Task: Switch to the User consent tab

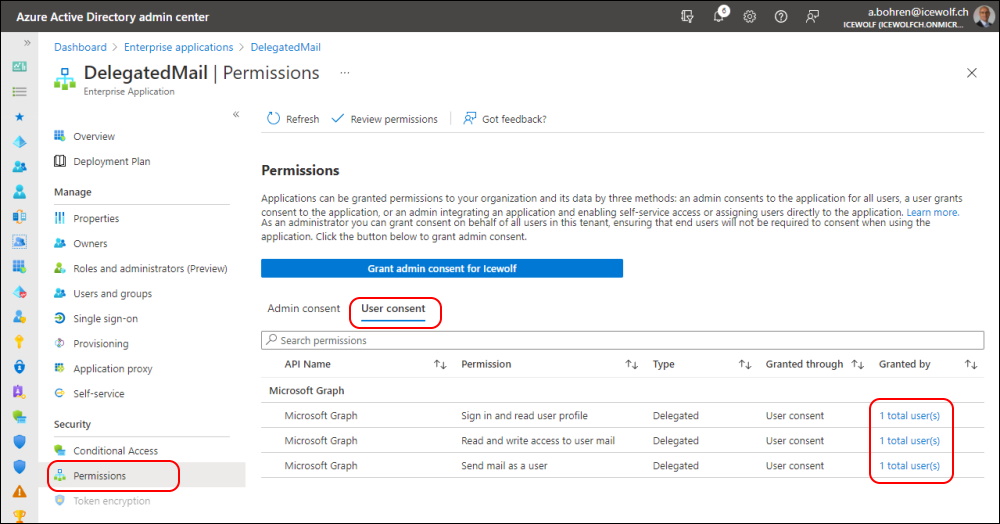Action: (393, 309)
